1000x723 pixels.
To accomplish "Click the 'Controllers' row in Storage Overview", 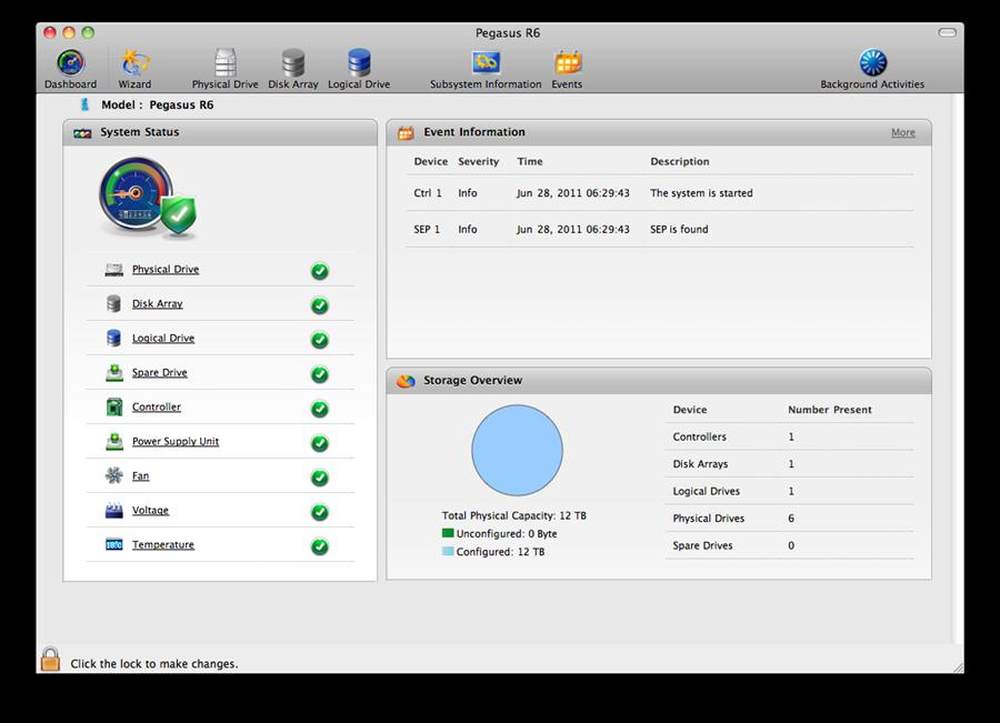I will coord(790,437).
